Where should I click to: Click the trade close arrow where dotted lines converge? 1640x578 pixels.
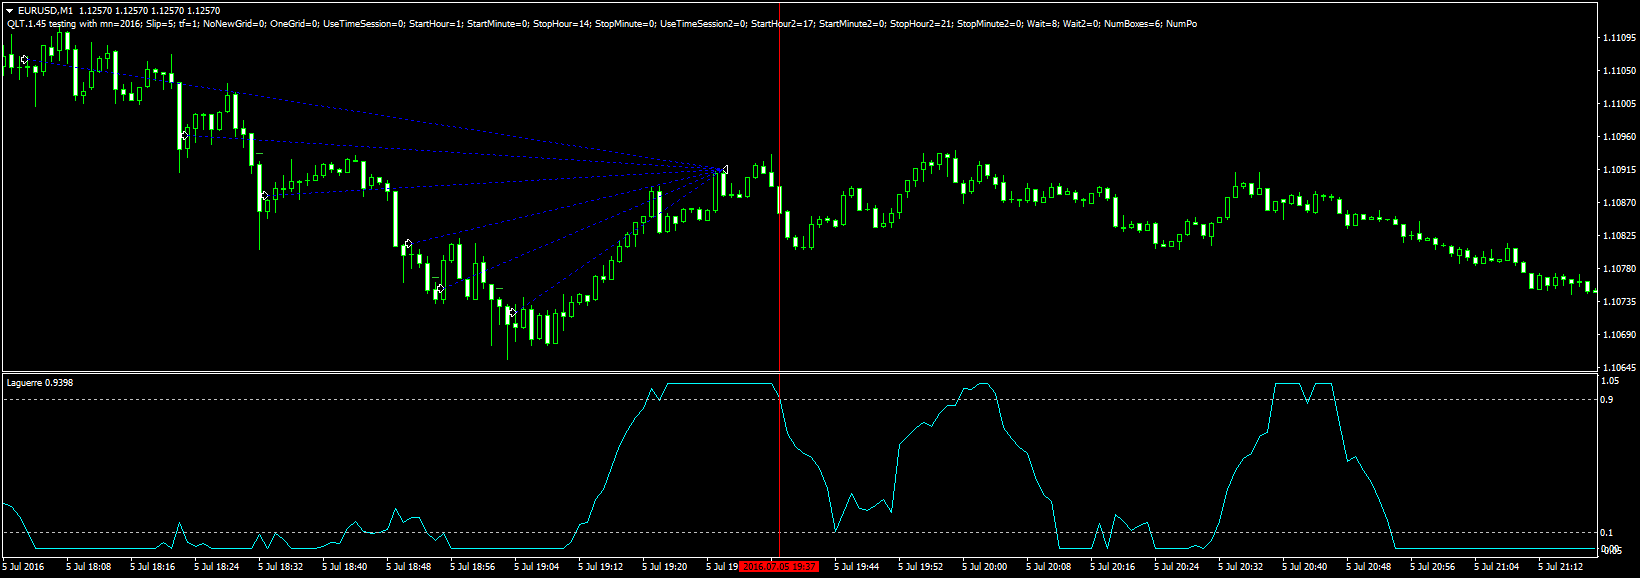pos(723,169)
